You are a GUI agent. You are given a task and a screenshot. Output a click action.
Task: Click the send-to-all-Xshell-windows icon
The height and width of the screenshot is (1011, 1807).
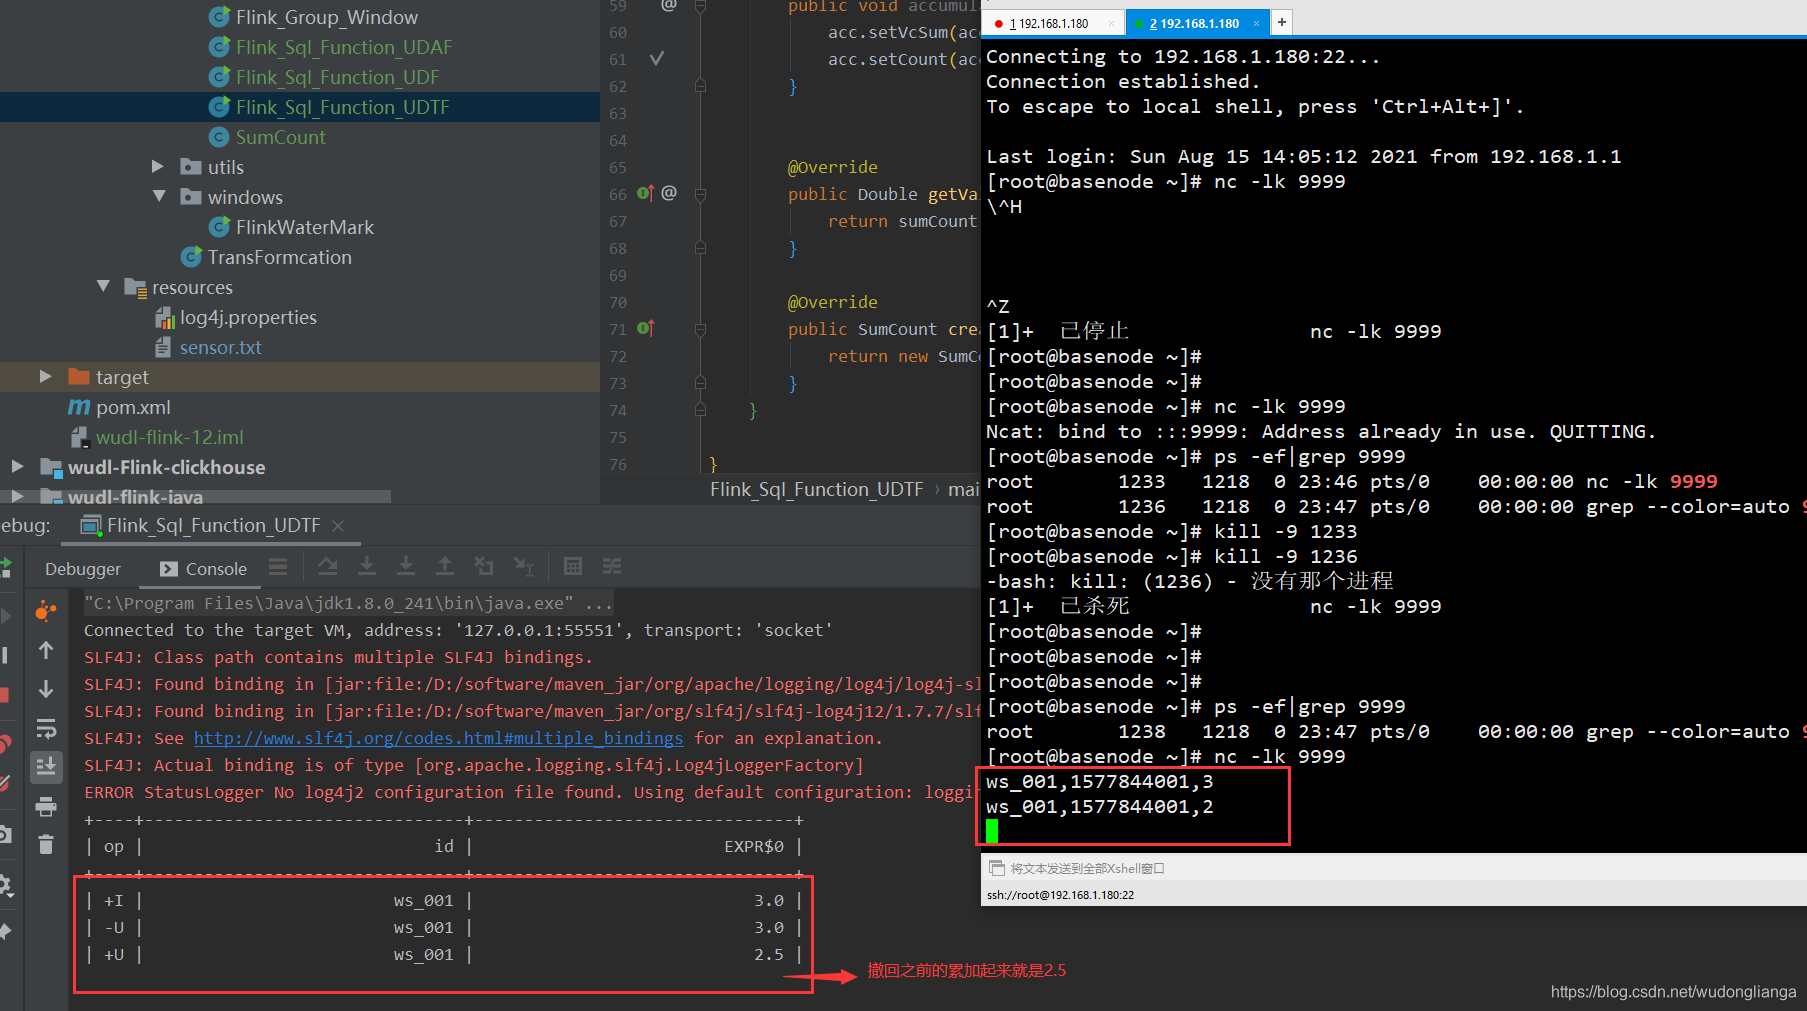tap(995, 868)
